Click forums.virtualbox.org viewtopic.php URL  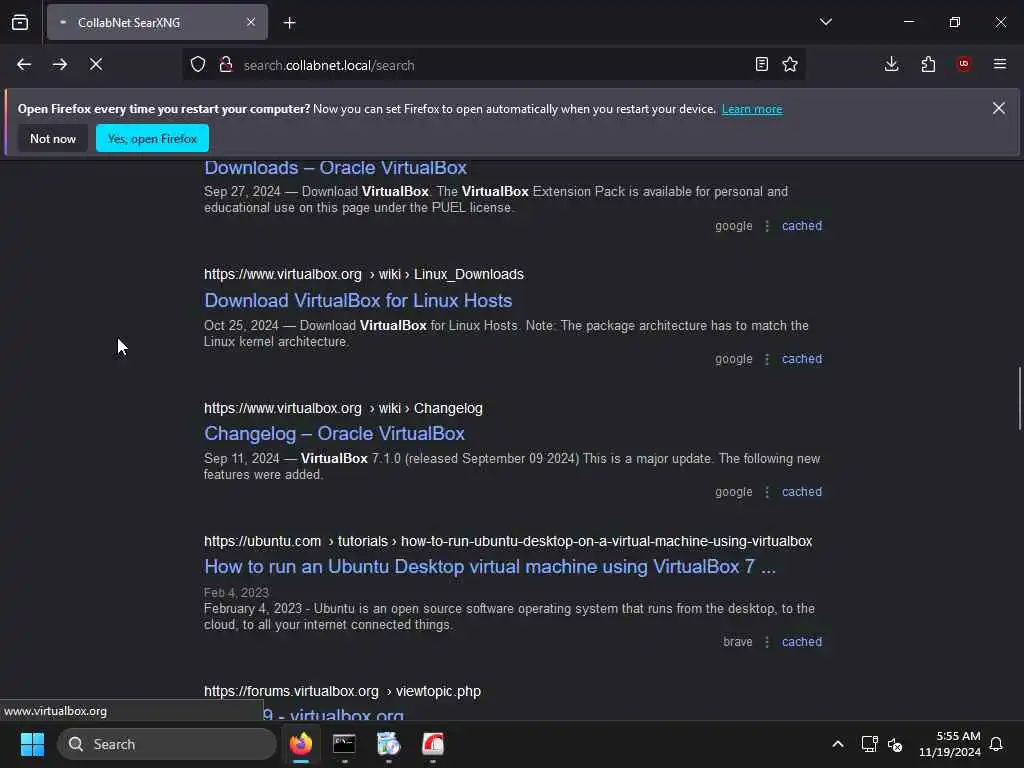point(342,691)
